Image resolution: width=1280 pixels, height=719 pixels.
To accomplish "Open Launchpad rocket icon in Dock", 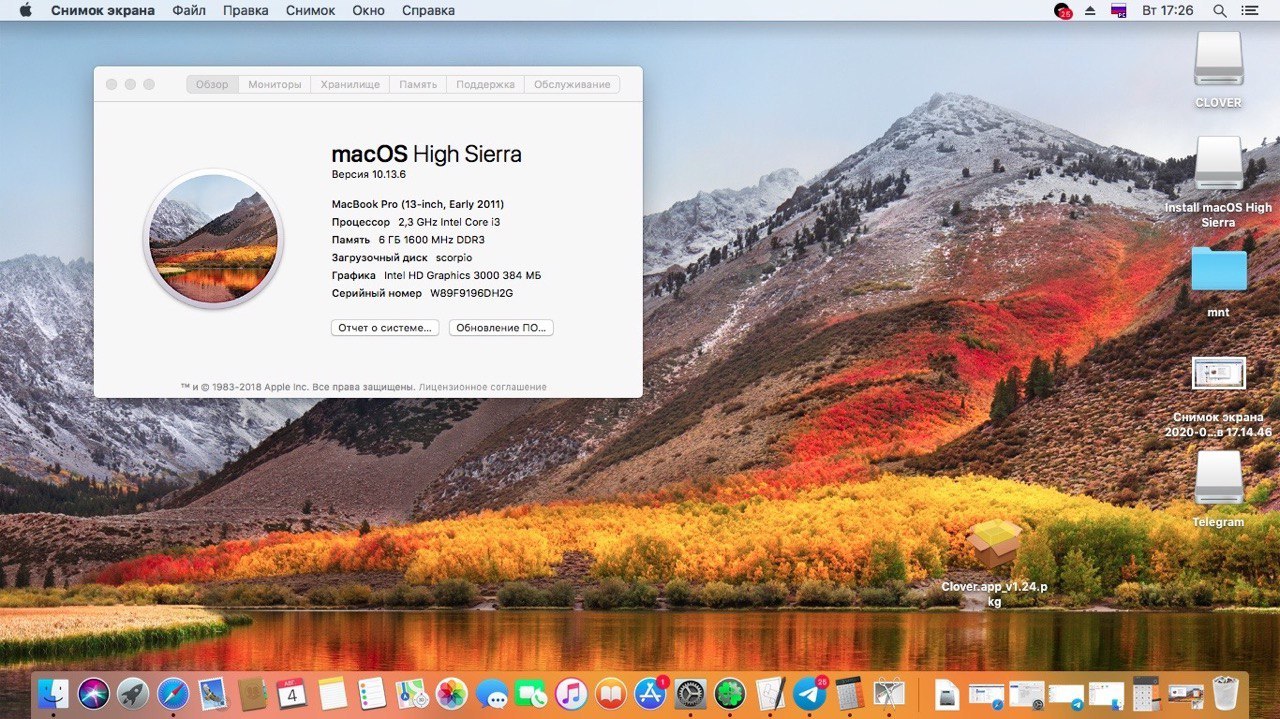I will pos(133,693).
